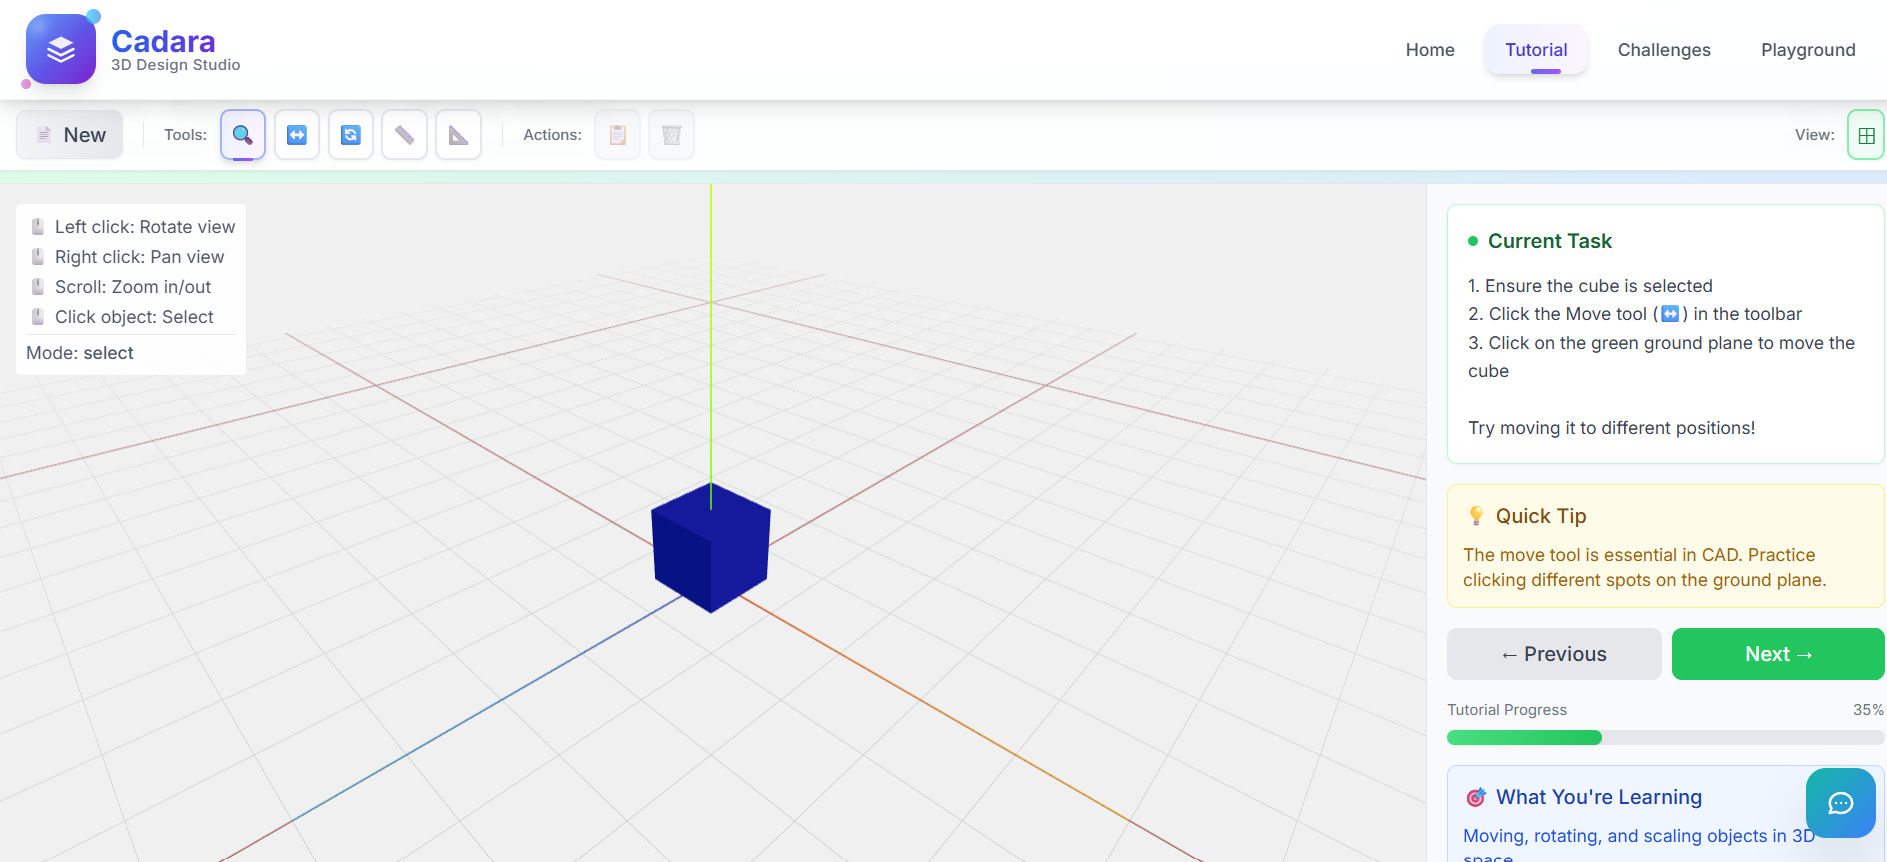Advance with the Next button
Screen dimensions: 1887x862
pyautogui.click(x=1778, y=654)
